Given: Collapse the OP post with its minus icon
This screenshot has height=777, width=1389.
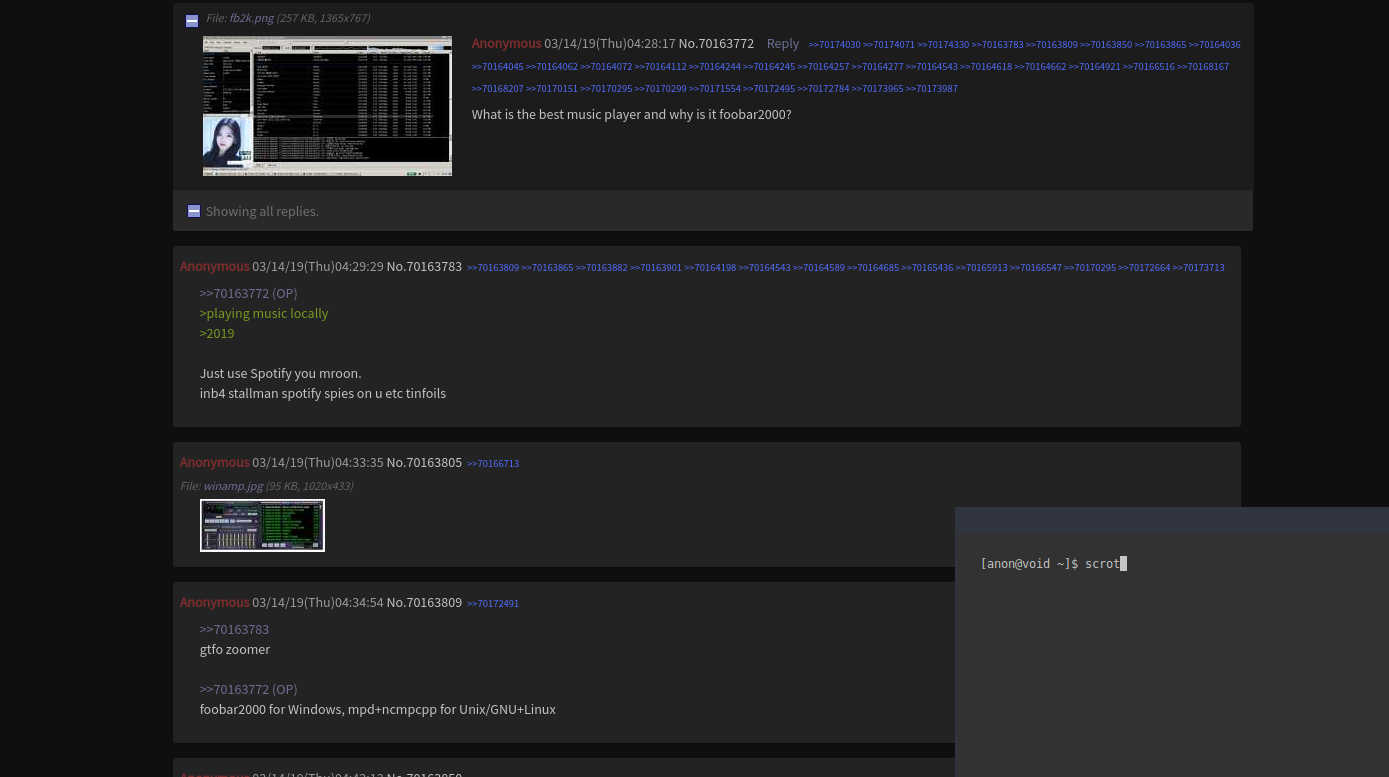Looking at the screenshot, I should [191, 20].
